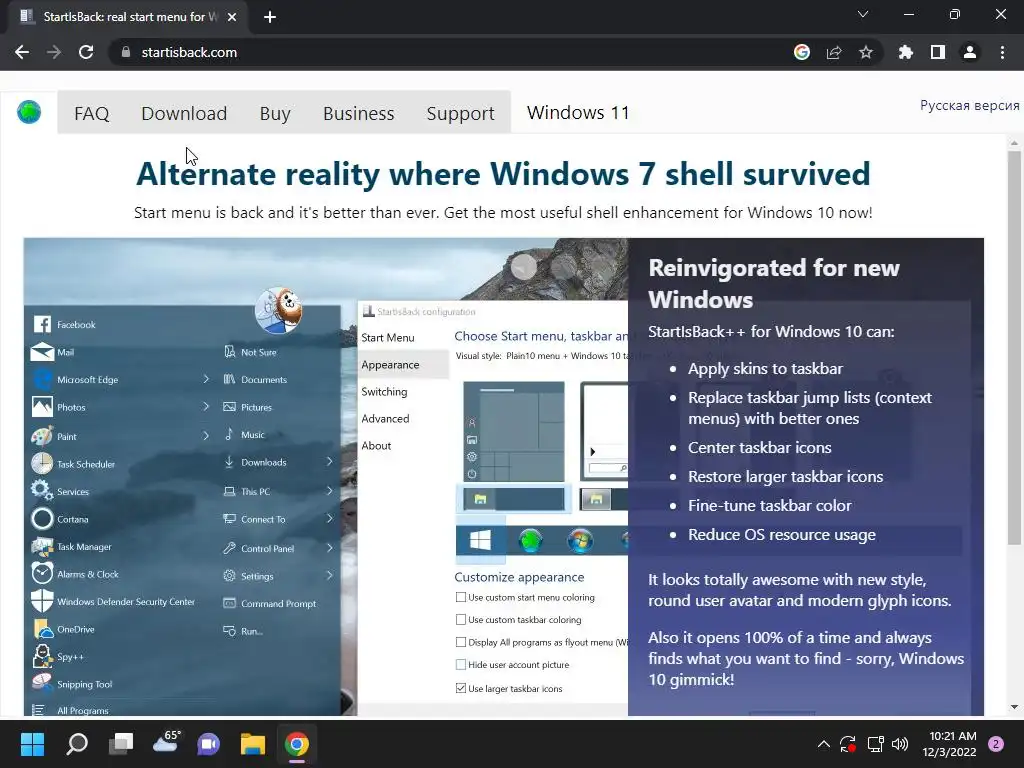
Task: Open notification badge showing 2
Action: pyautogui.click(x=996, y=744)
